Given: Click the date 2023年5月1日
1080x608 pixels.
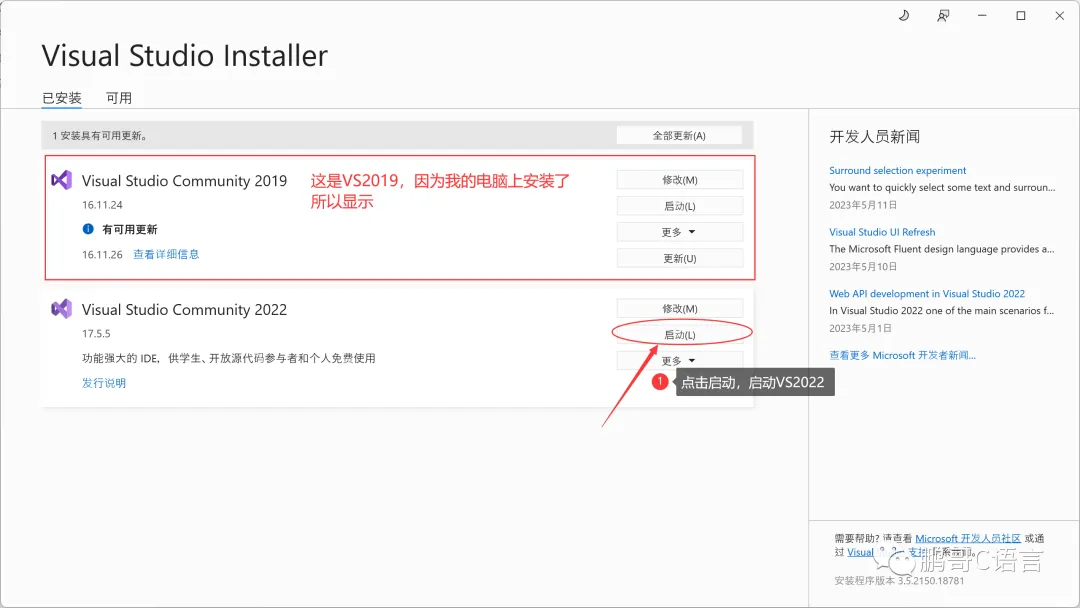Looking at the screenshot, I should (860, 328).
